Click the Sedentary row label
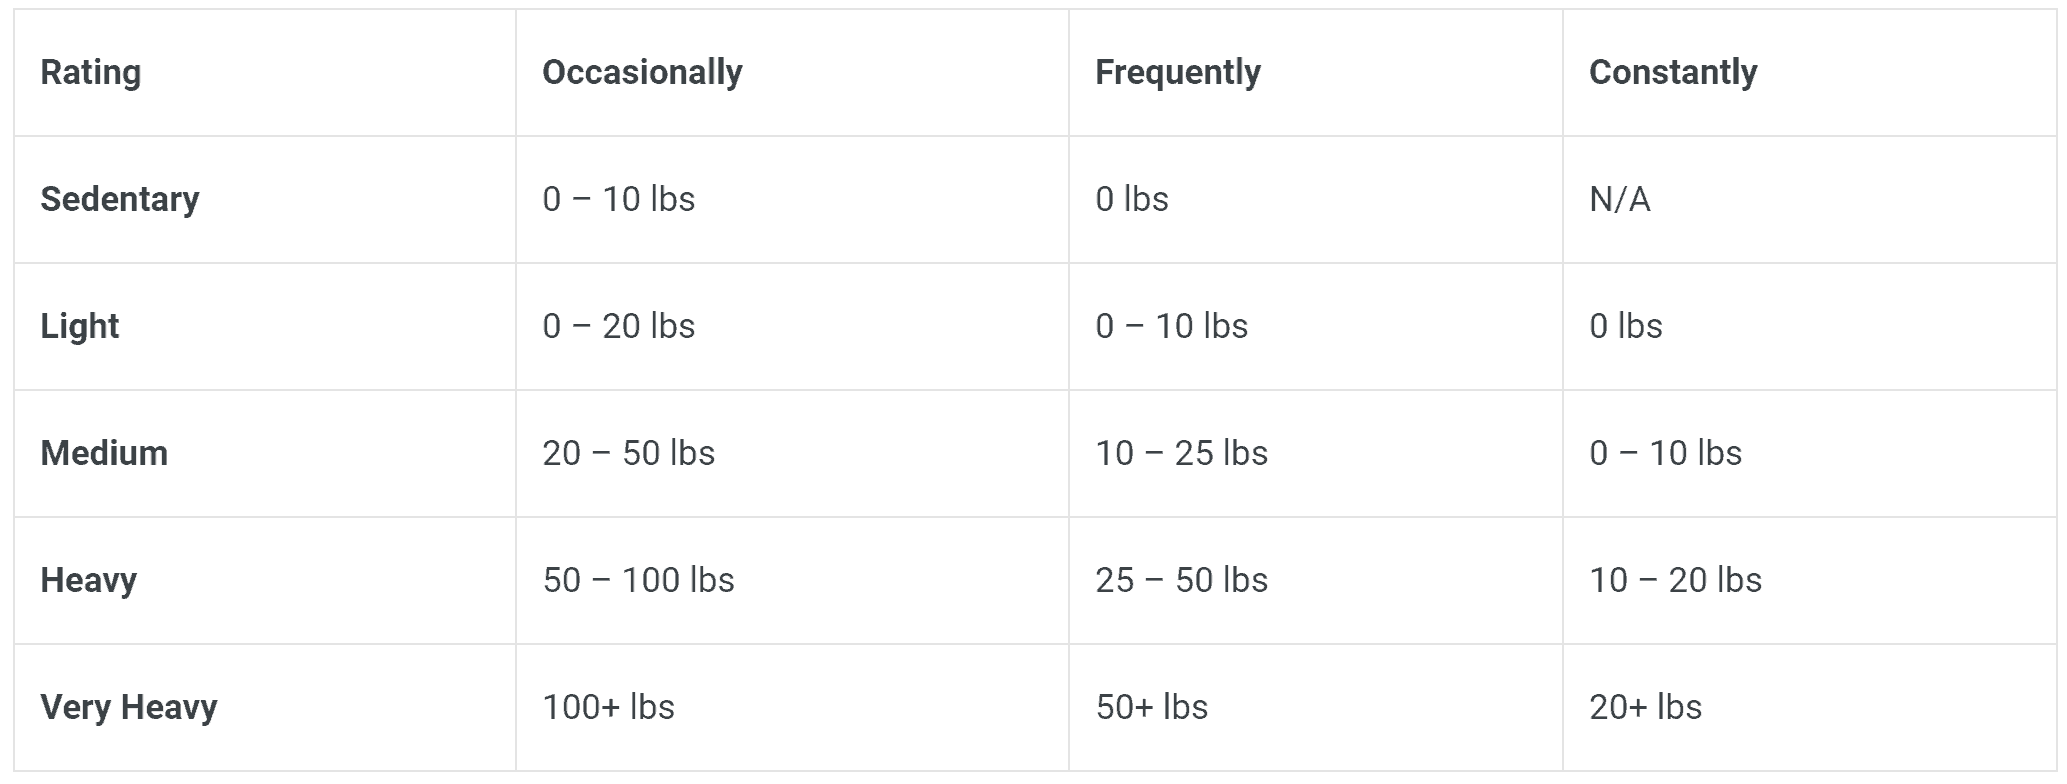Viewport: 2067px width, 784px height. (120, 199)
